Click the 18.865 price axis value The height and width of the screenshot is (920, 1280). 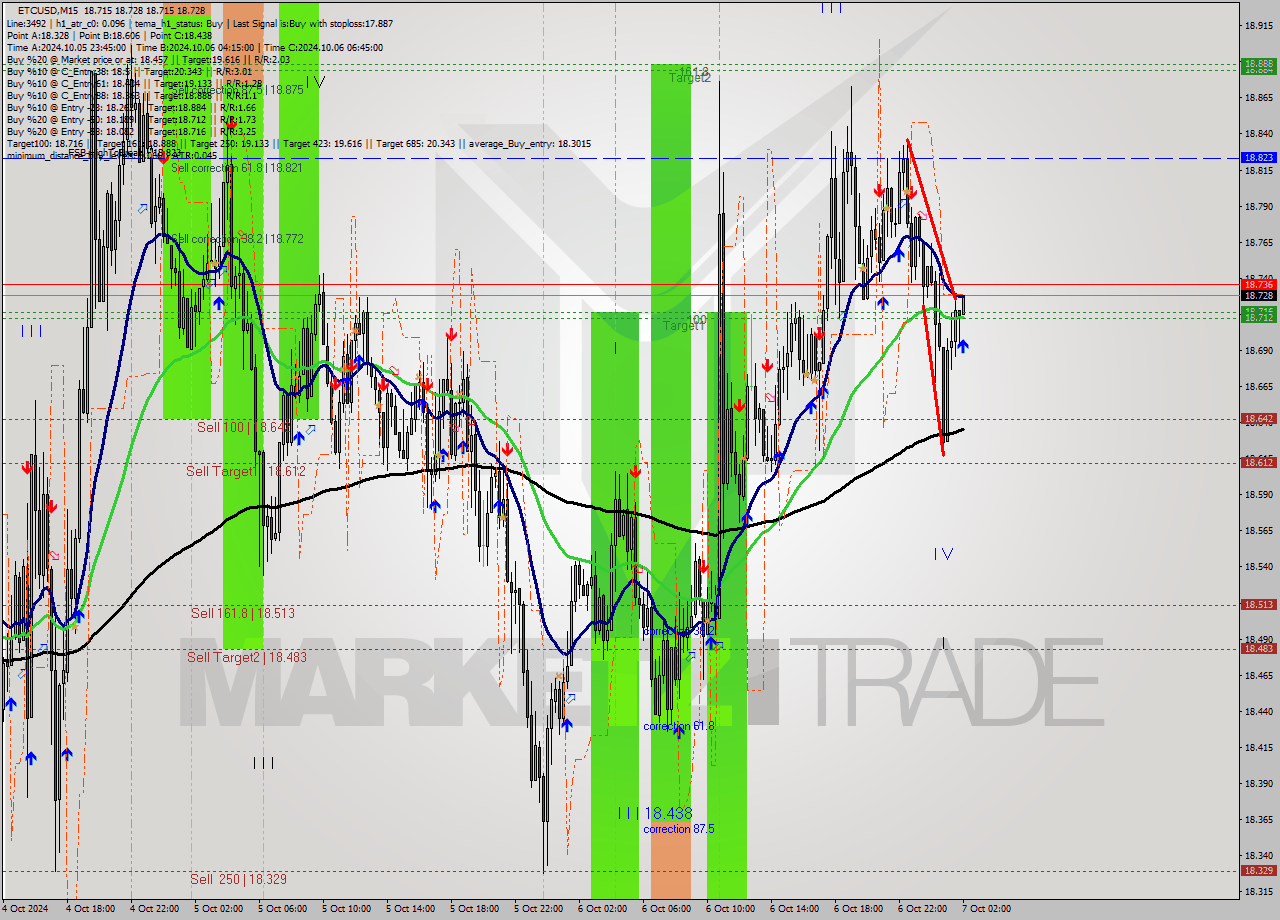1258,98
